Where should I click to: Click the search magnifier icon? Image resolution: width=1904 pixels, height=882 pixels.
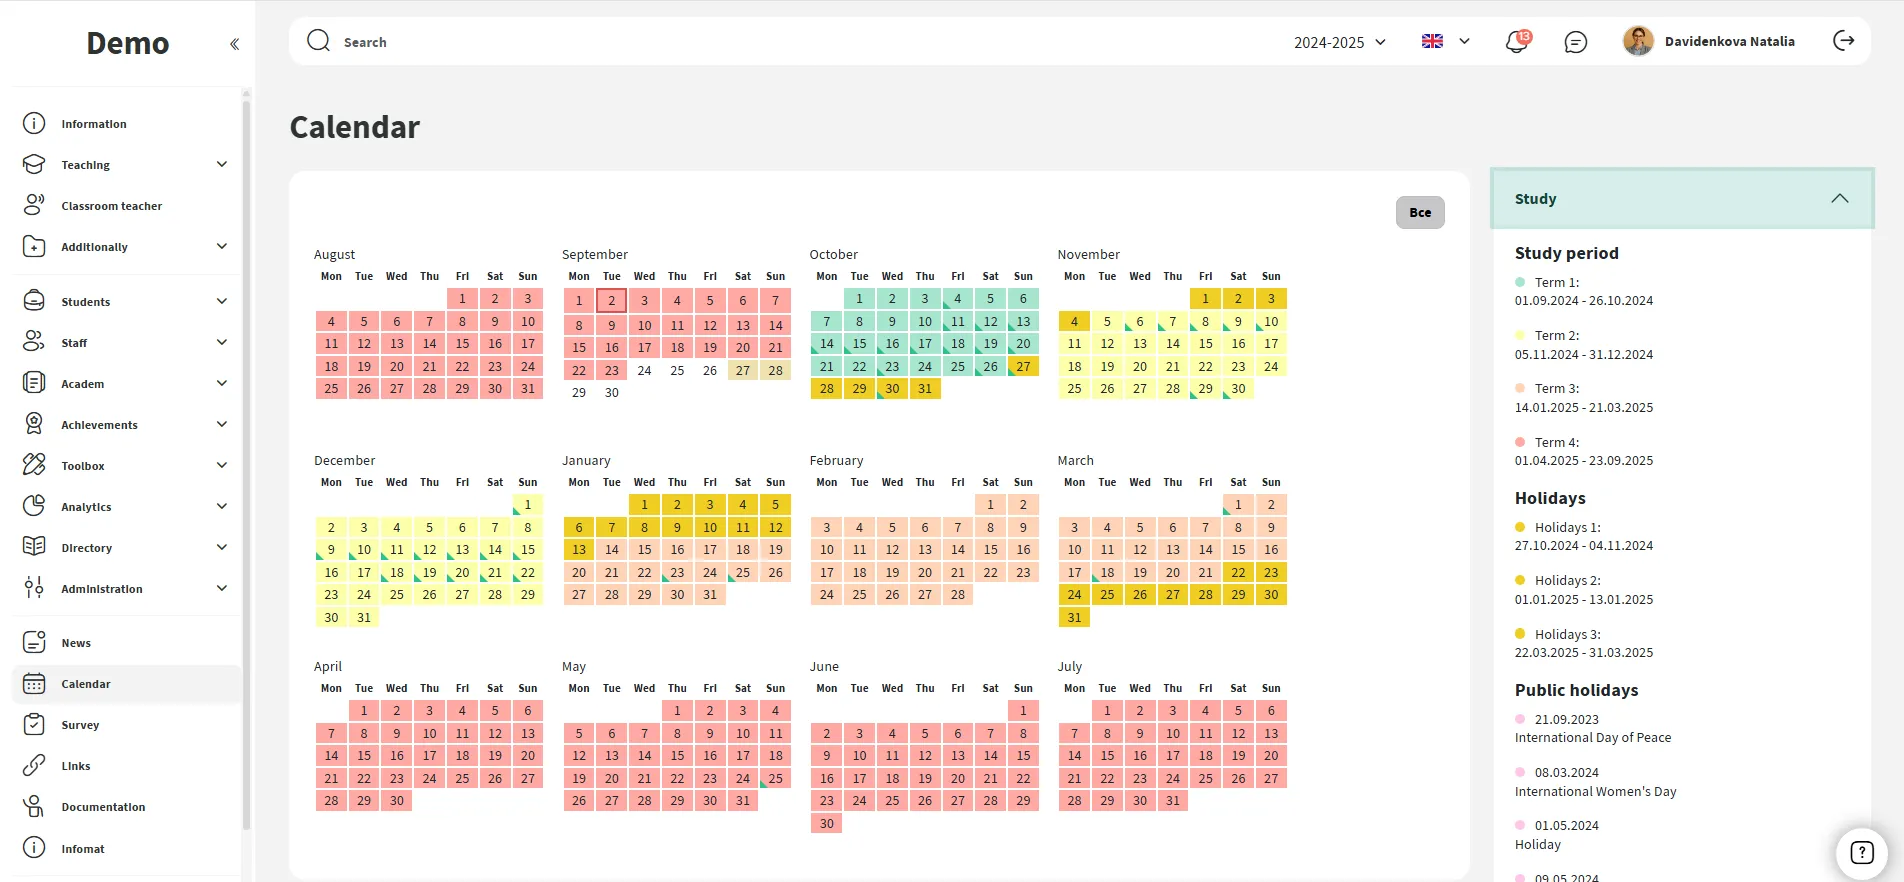(x=319, y=41)
